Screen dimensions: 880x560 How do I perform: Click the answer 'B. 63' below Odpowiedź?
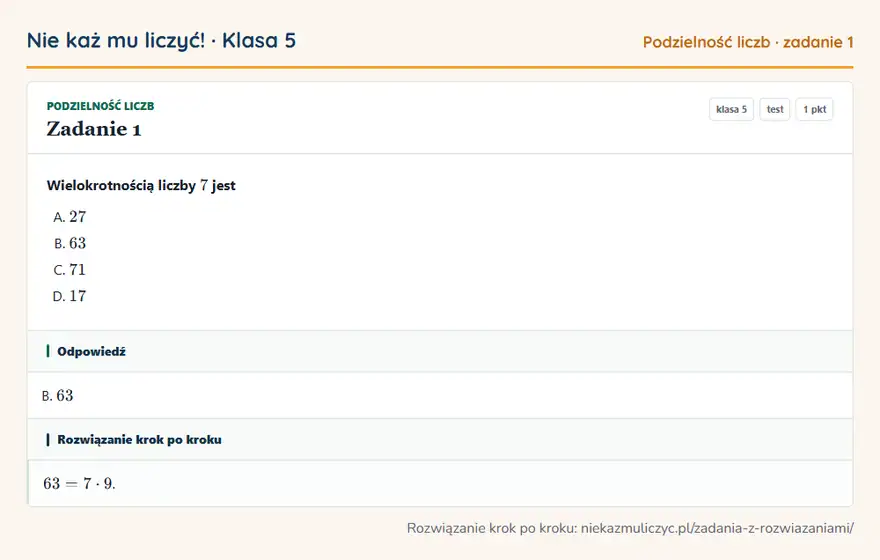click(57, 396)
